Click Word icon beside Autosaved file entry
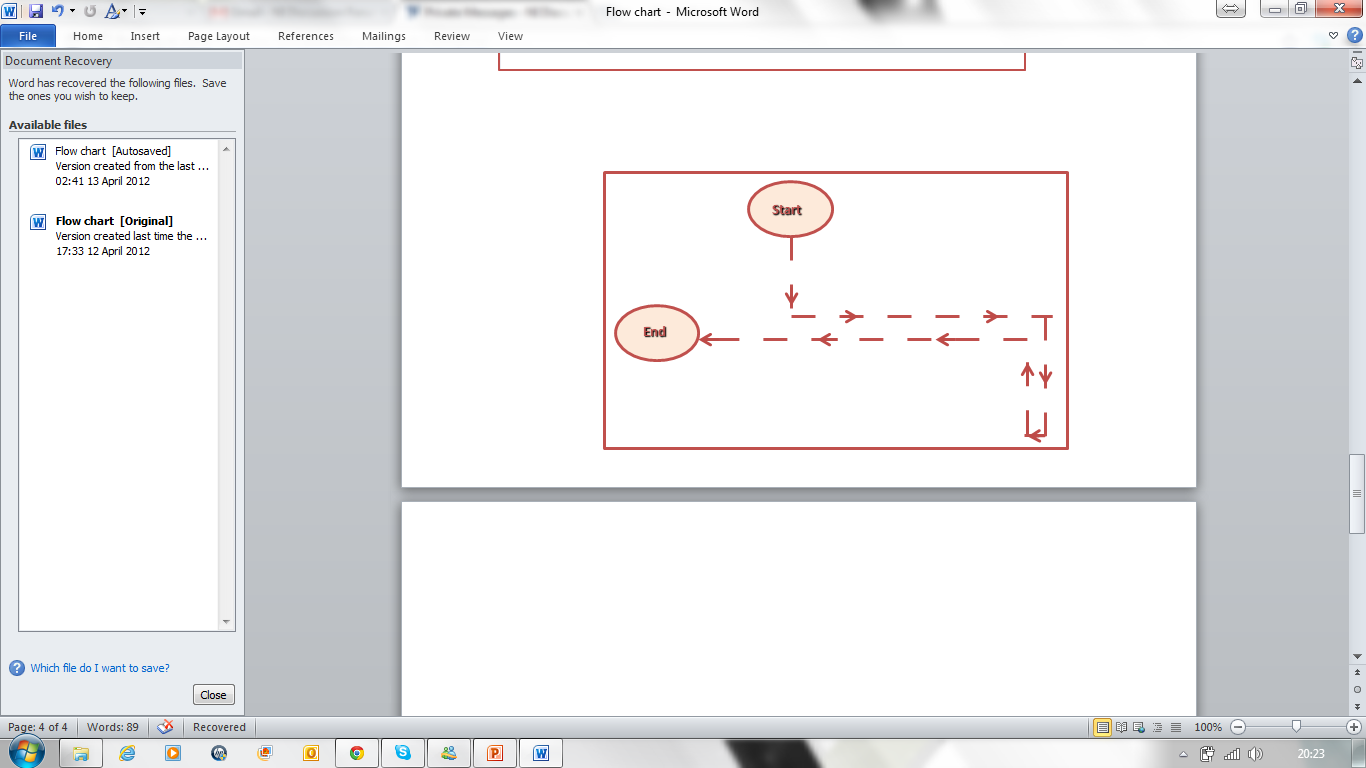The height and width of the screenshot is (768, 1366). click(x=38, y=152)
